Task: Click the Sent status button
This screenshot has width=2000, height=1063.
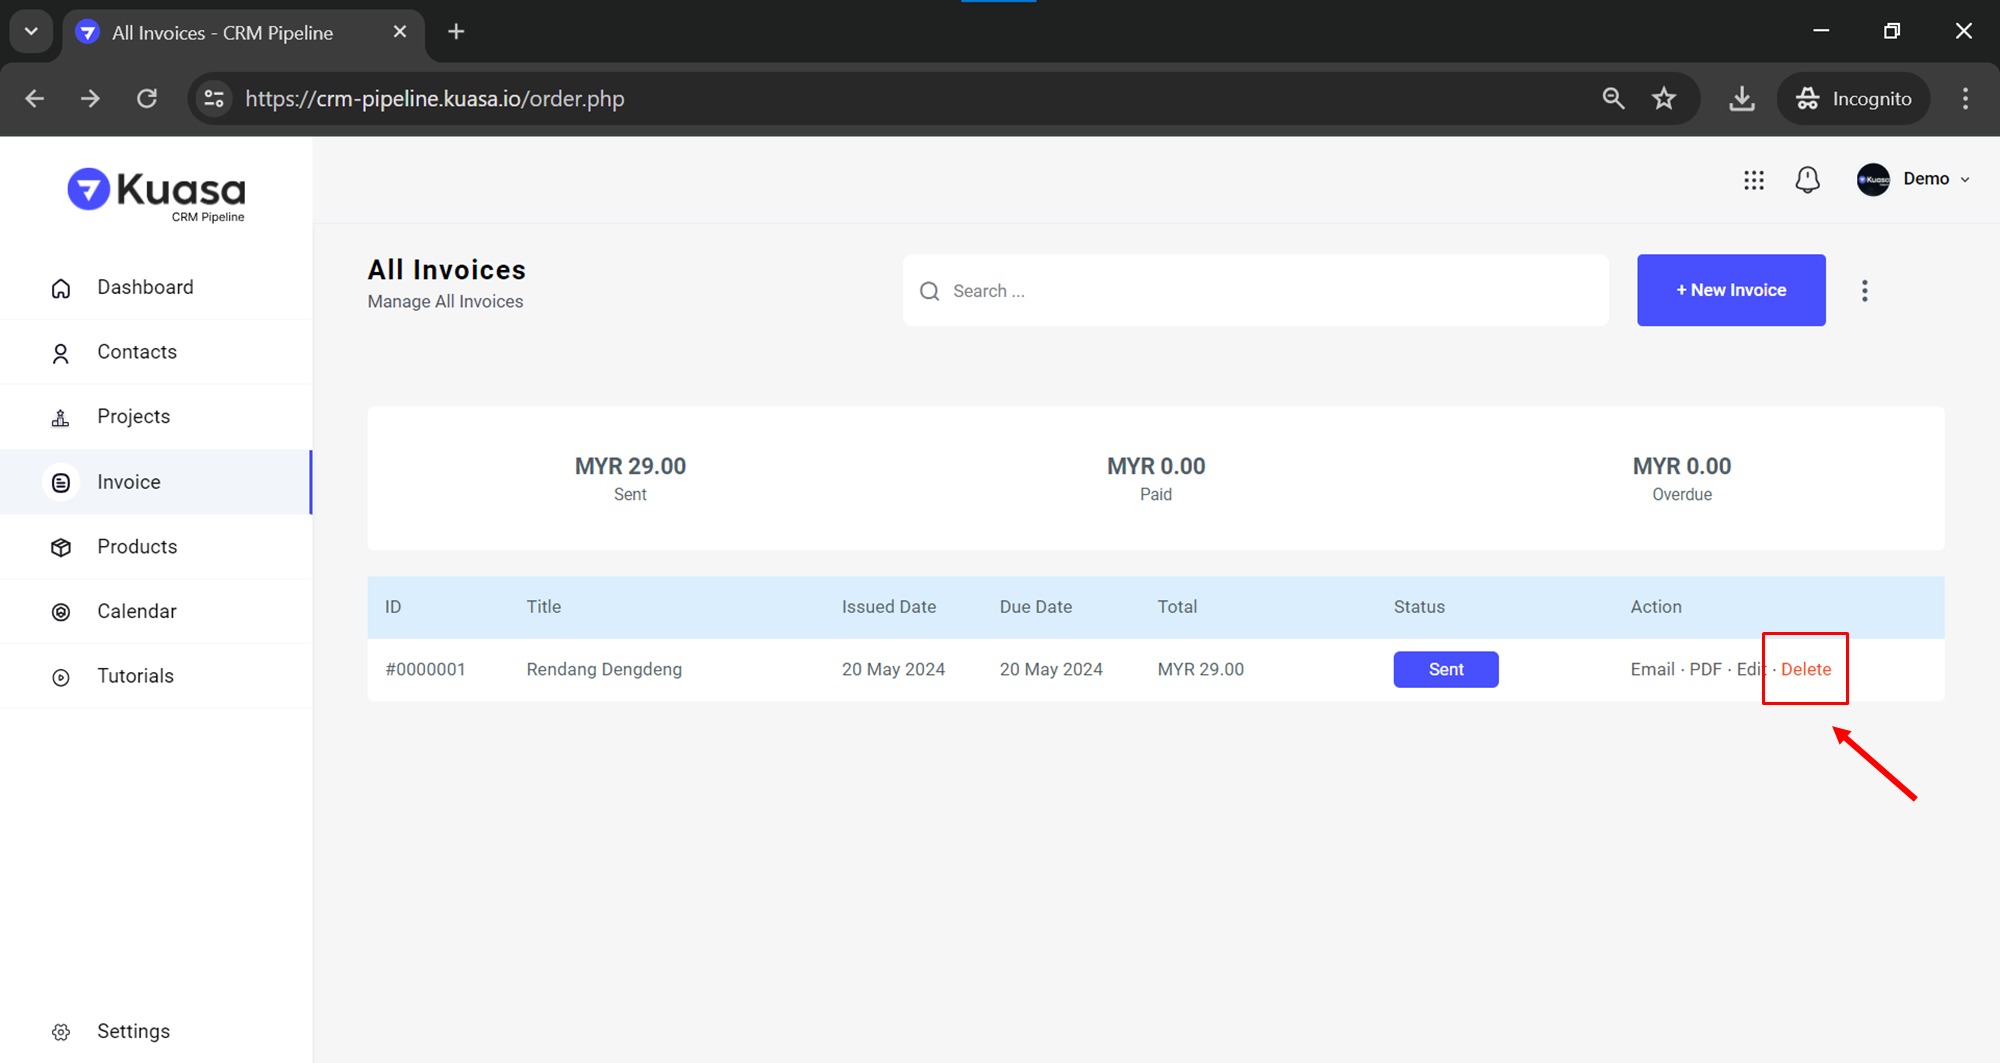Action: click(1445, 670)
